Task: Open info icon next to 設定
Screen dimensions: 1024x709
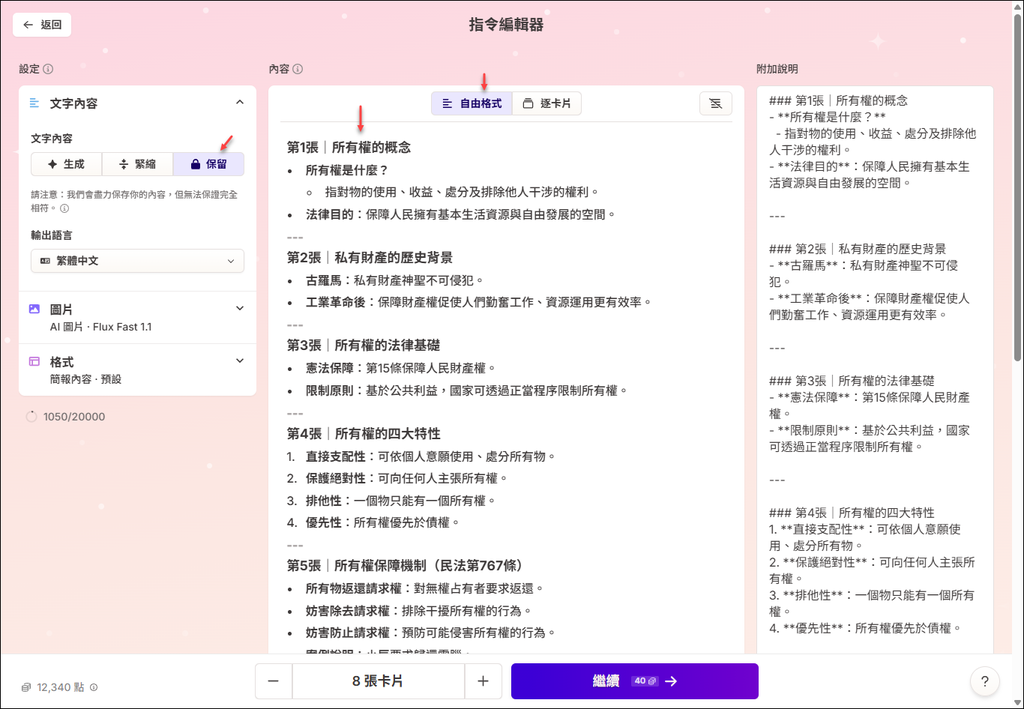Action: coord(48,69)
